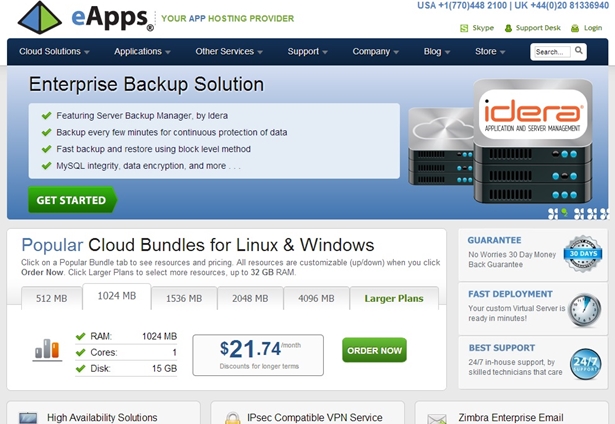Click the 'Disk: 15 GB' row
Screen dimensions: 615x424
pyautogui.click(x=126, y=368)
